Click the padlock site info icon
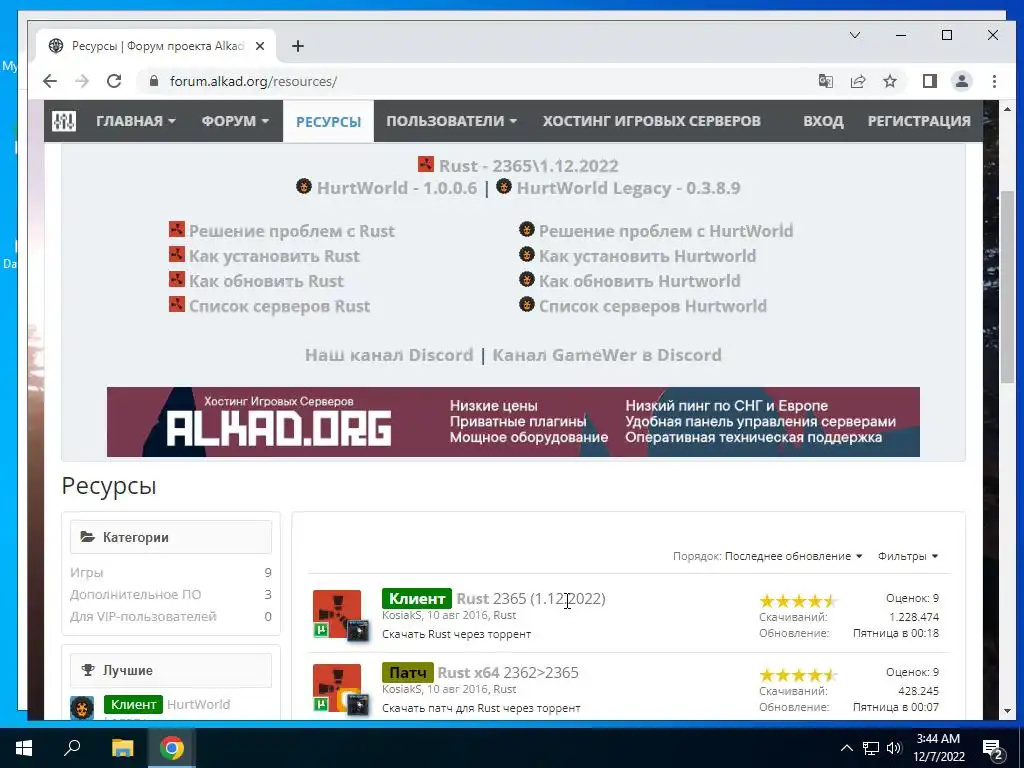This screenshot has height=768, width=1024. (153, 81)
